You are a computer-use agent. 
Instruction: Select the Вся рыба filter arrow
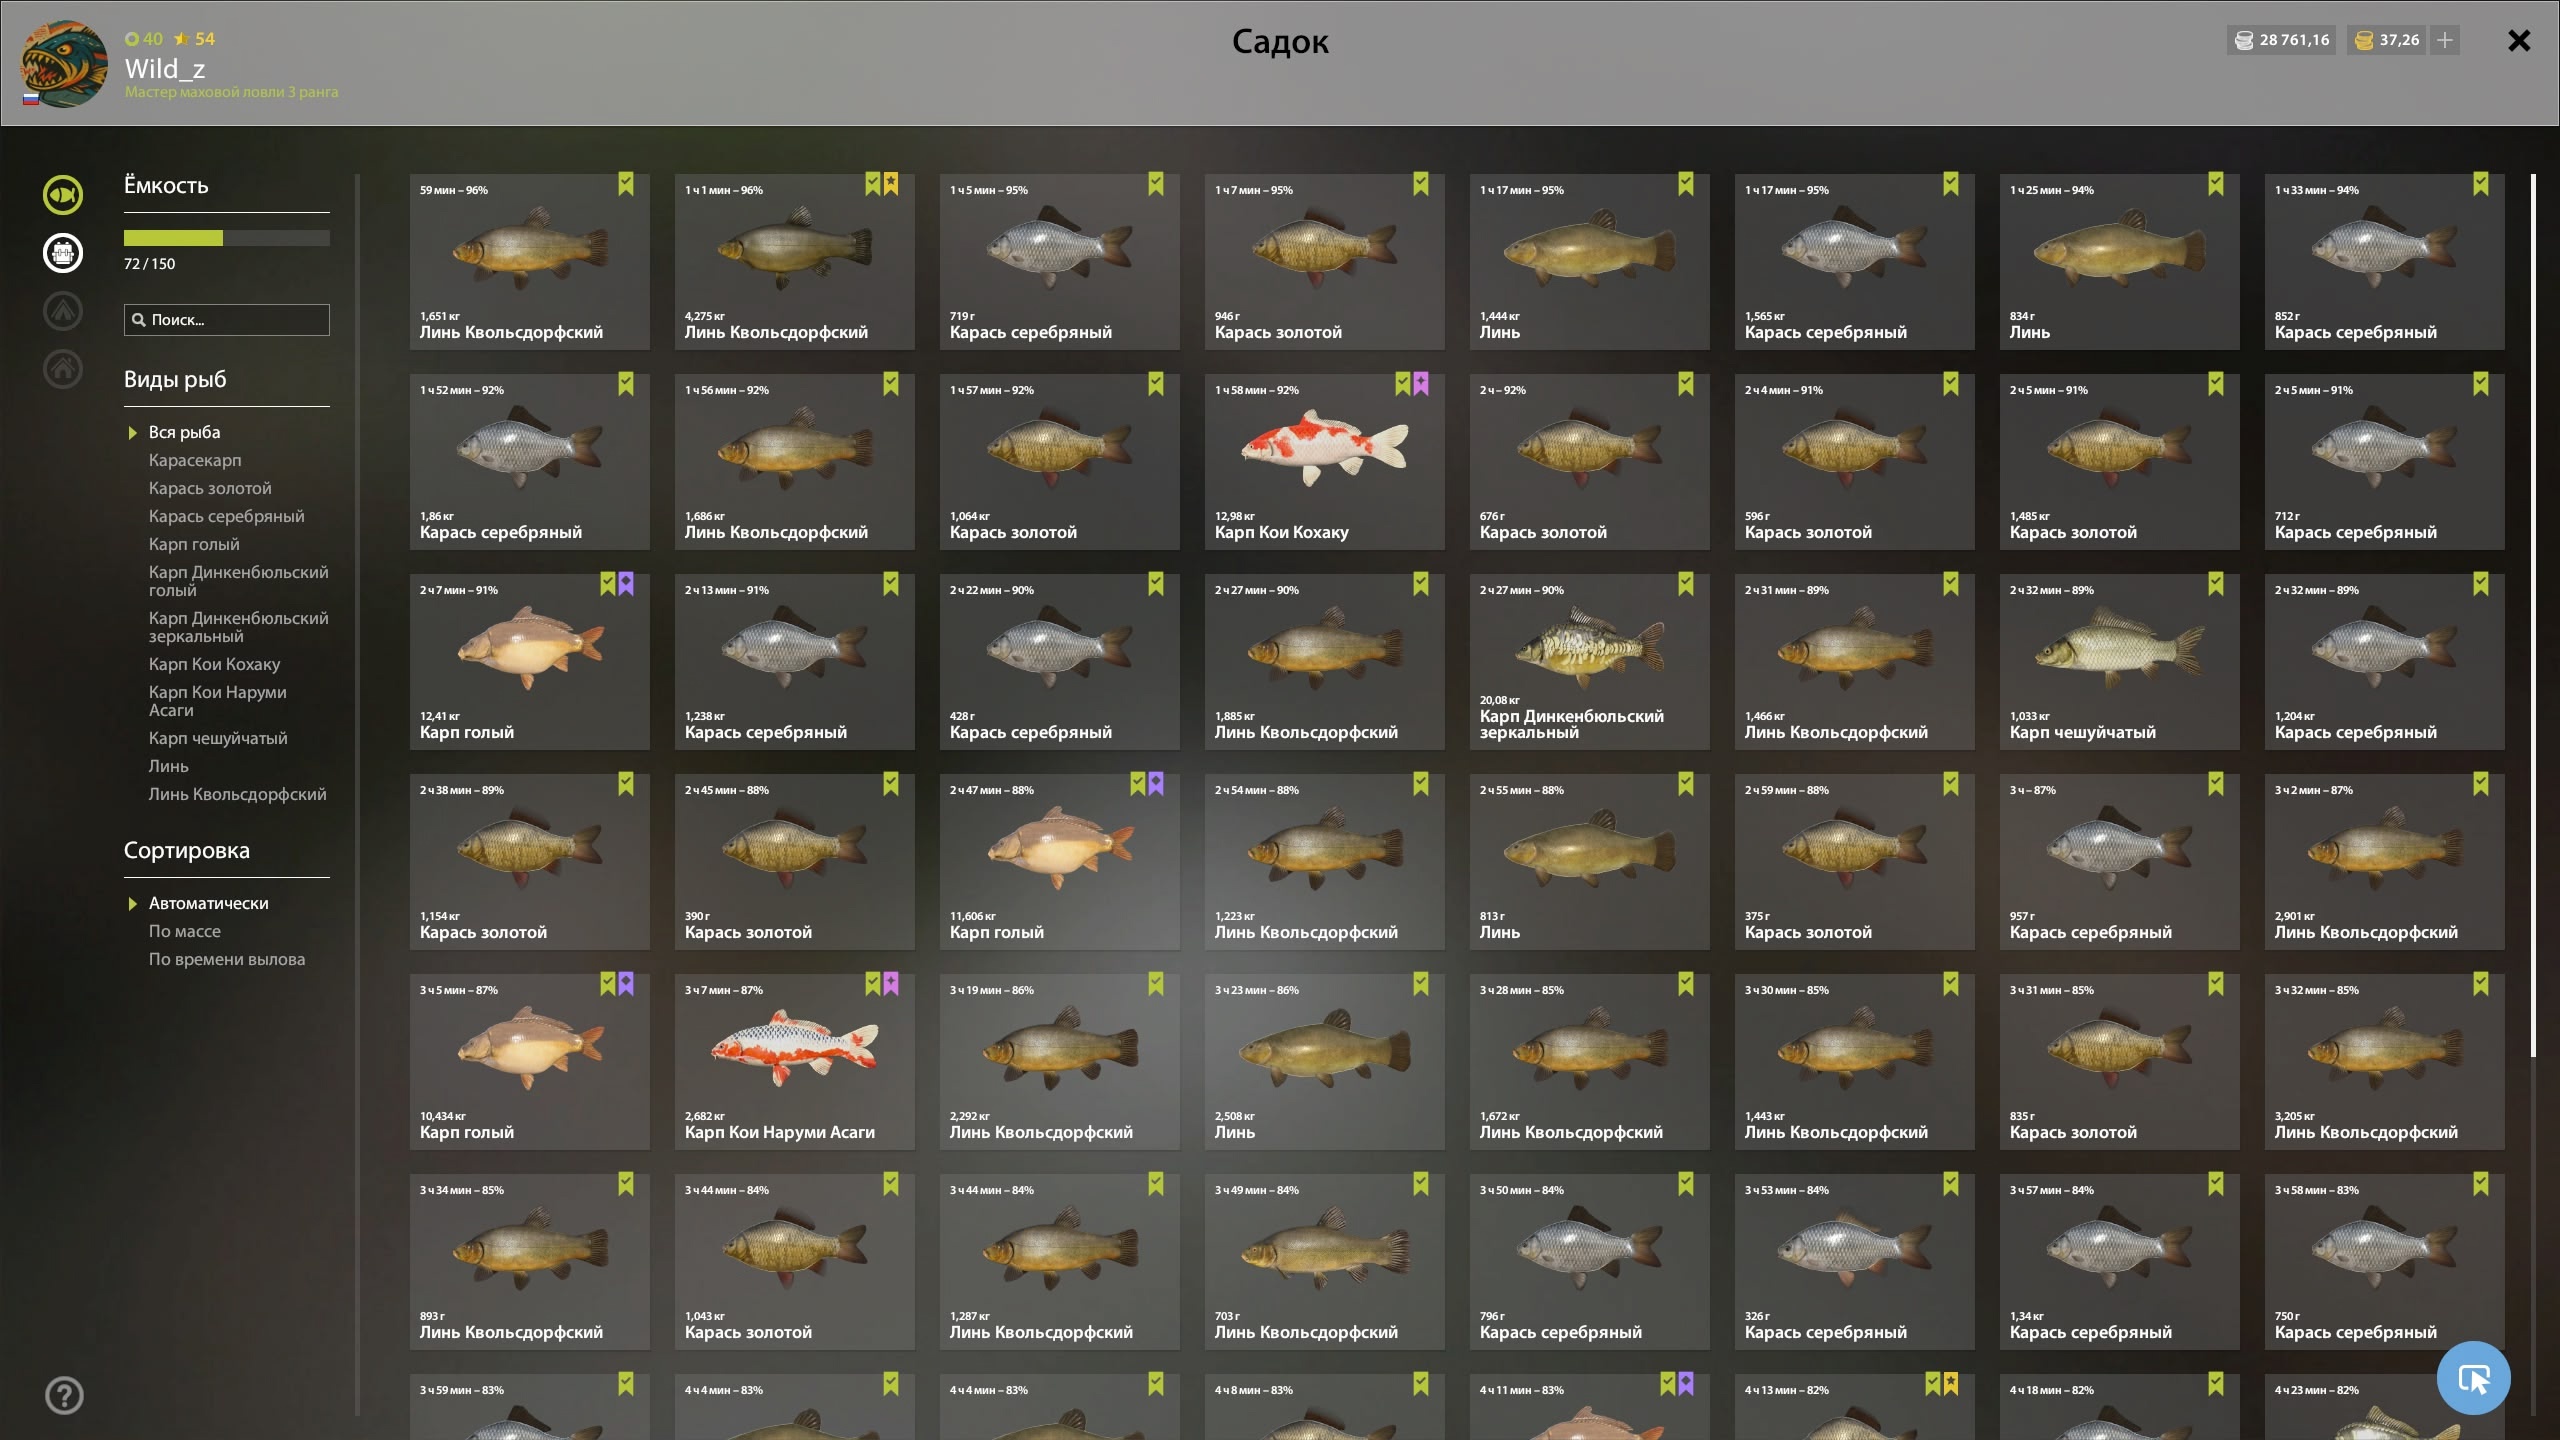pyautogui.click(x=132, y=433)
